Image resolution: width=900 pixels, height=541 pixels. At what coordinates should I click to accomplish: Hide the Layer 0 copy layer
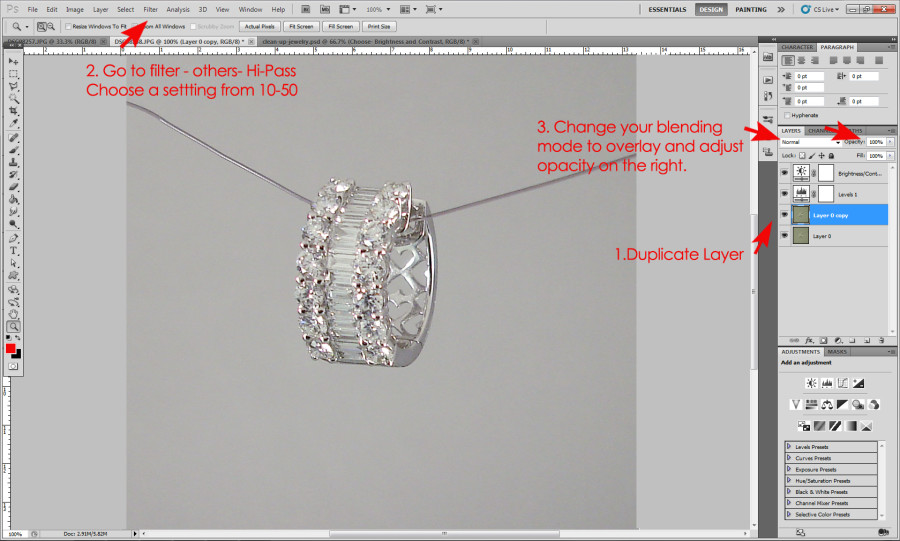(784, 215)
